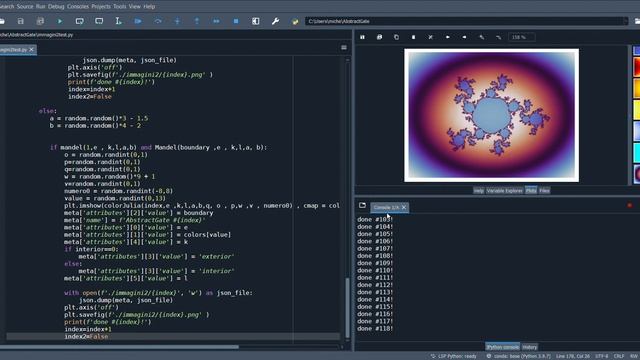Save the plot using the first Plots icon

tap(362, 37)
